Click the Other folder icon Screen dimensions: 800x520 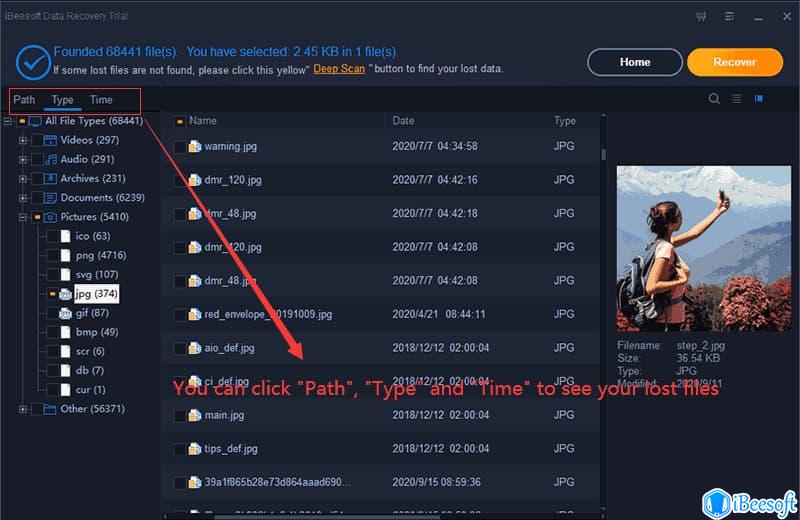pyautogui.click(x=49, y=409)
